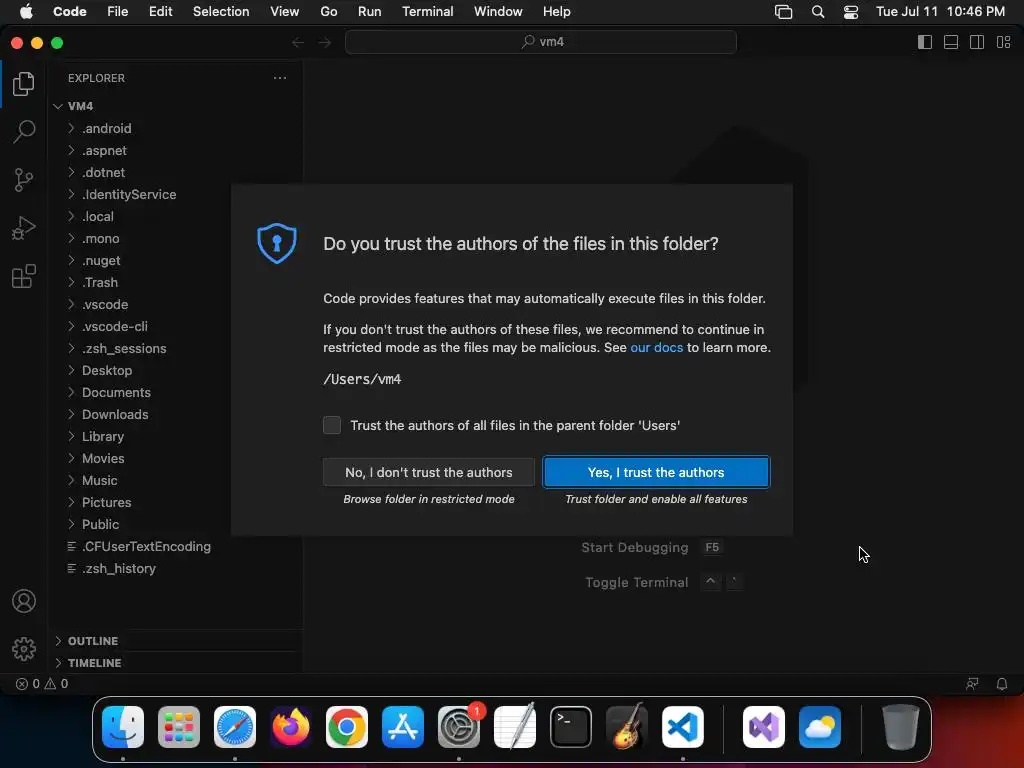1024x768 pixels.
Task: Open the Accounts icon in activity bar
Action: [24, 601]
